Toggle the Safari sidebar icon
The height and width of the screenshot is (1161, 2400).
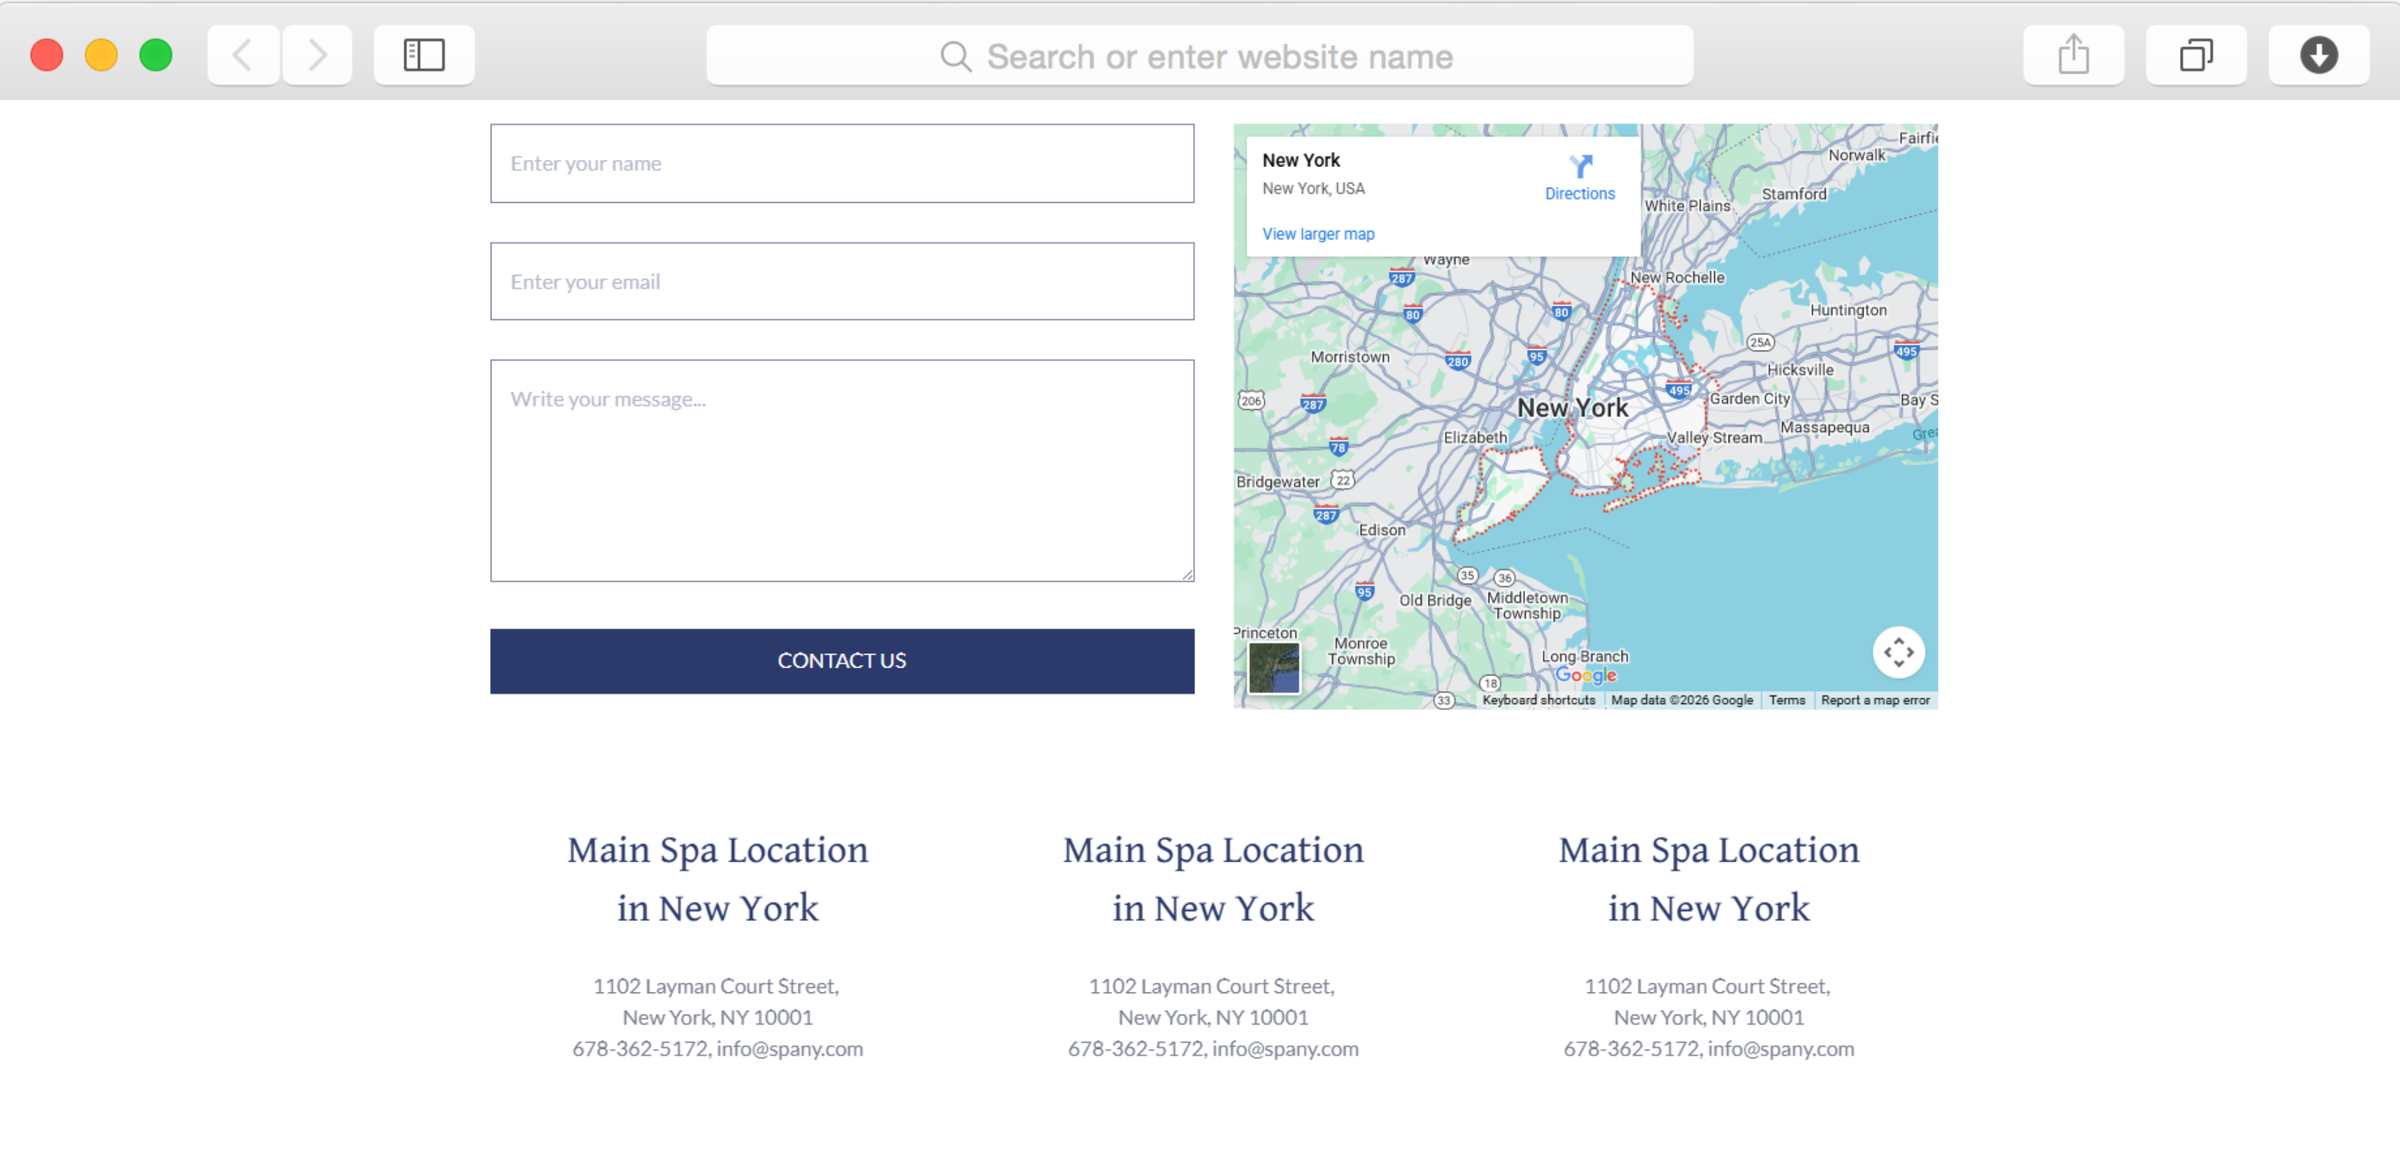coord(424,55)
